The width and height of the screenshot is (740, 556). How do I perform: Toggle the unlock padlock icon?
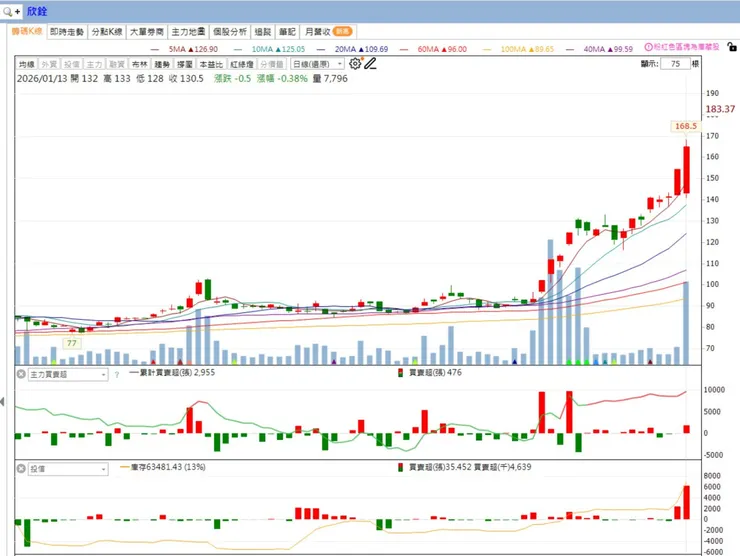[732, 47]
